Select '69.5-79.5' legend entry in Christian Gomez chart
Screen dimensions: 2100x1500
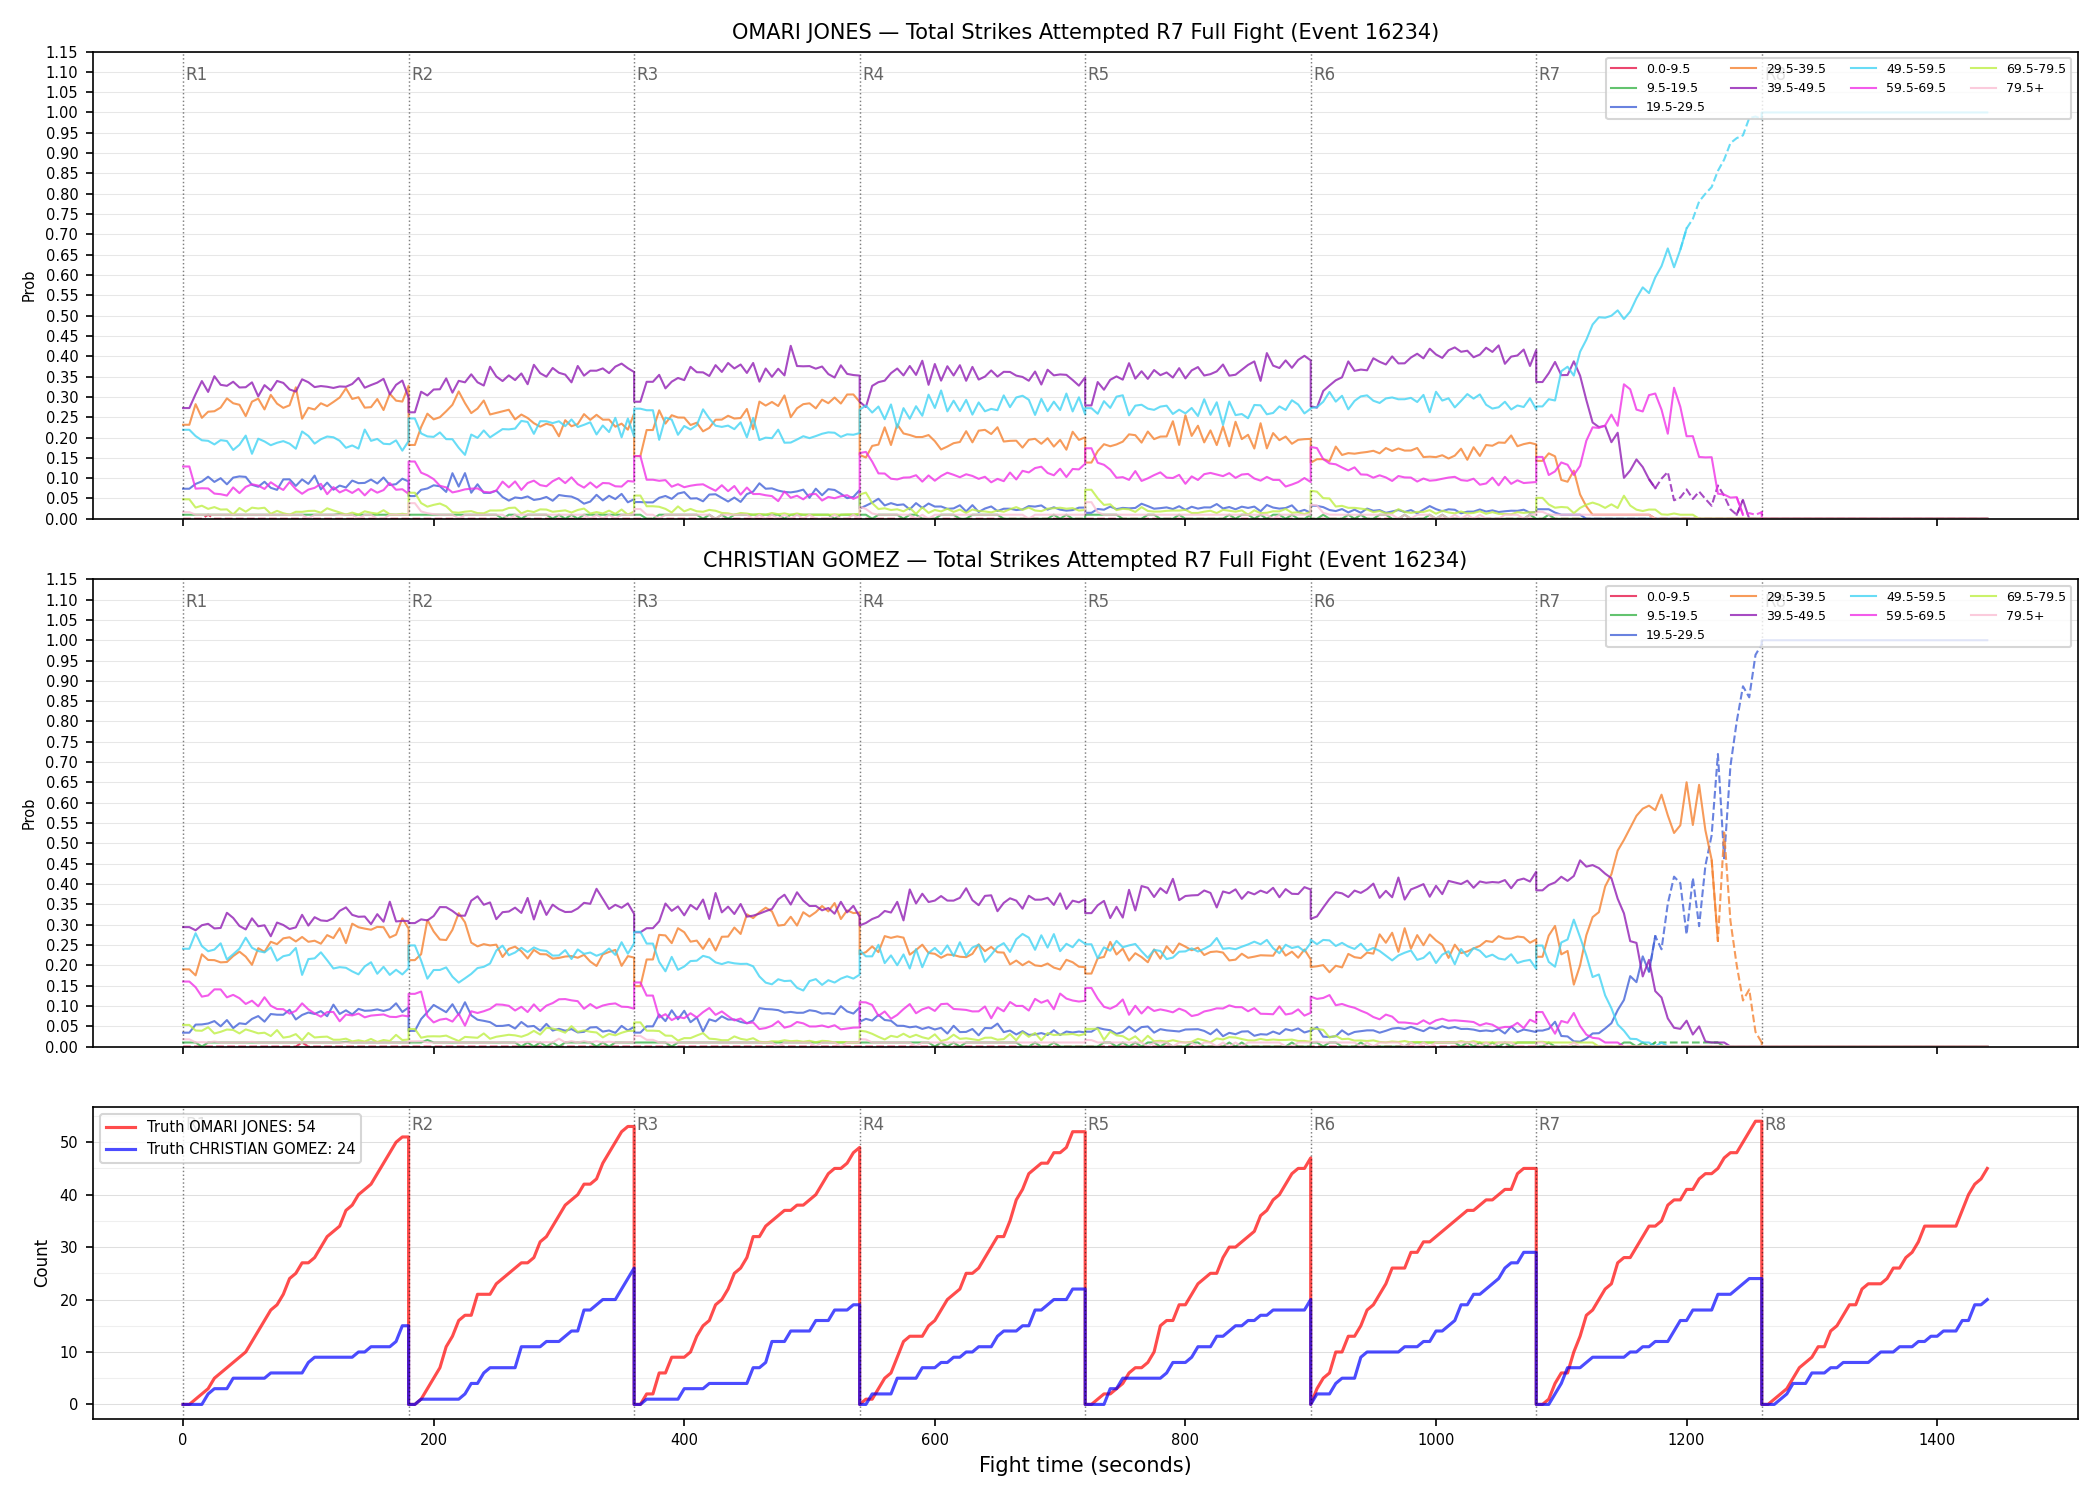click(2017, 597)
